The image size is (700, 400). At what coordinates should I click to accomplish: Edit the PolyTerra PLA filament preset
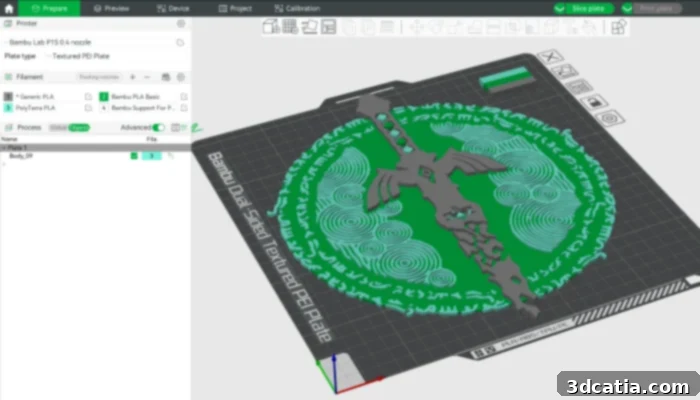point(88,108)
